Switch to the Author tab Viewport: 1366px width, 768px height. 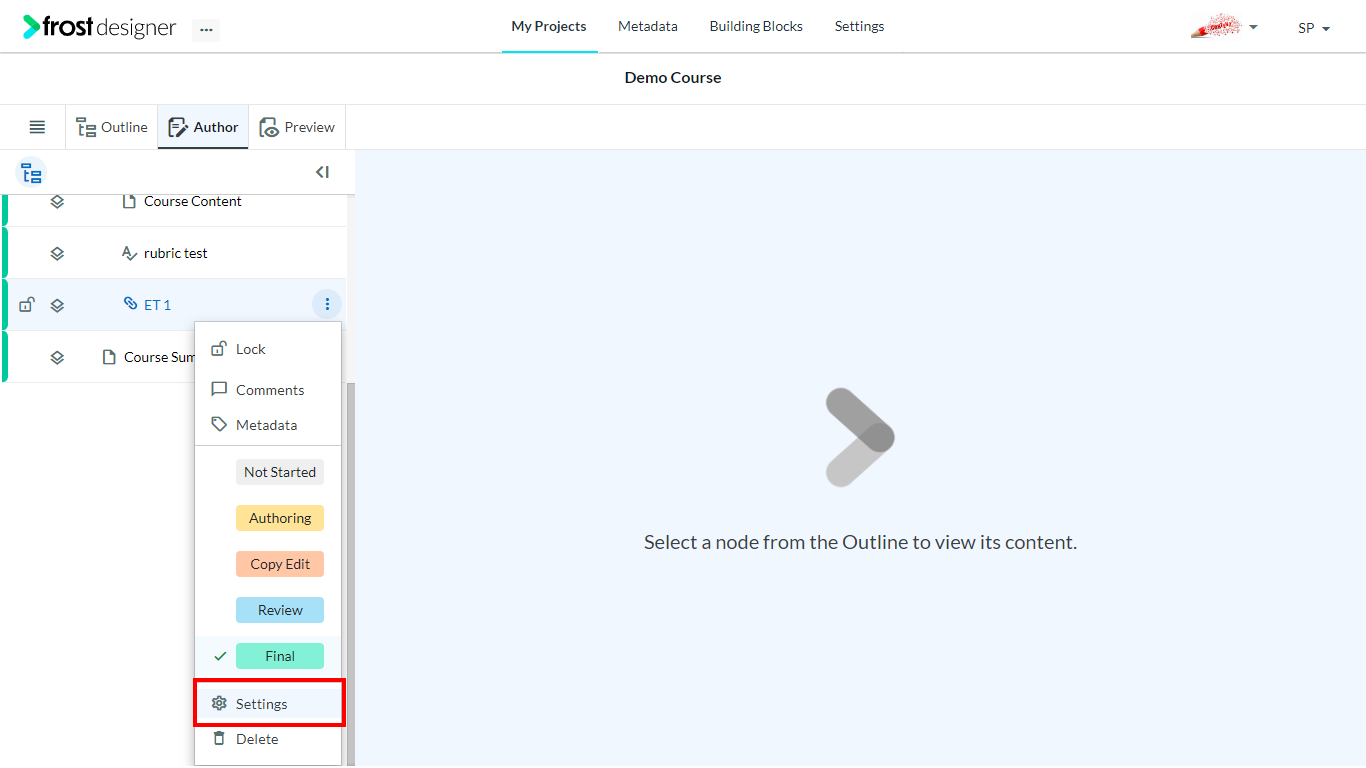click(203, 127)
